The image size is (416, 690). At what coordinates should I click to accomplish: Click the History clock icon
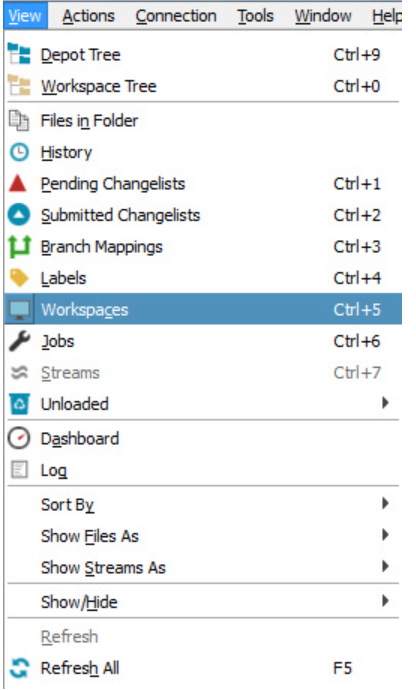pyautogui.click(x=19, y=152)
